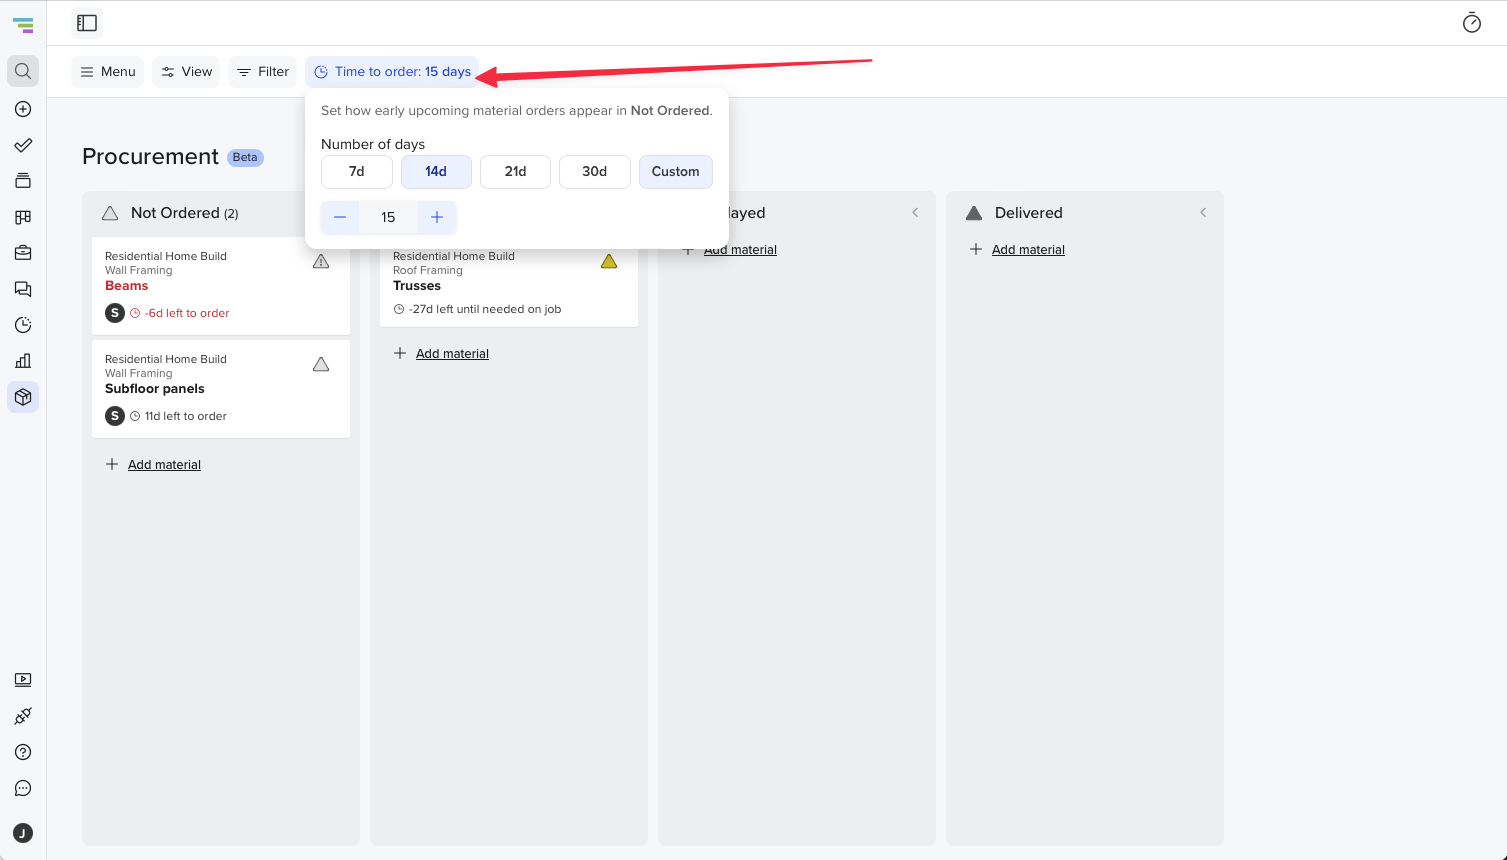Click the Beta badge next to Procurement
This screenshot has width=1507, height=860.
[x=245, y=157]
